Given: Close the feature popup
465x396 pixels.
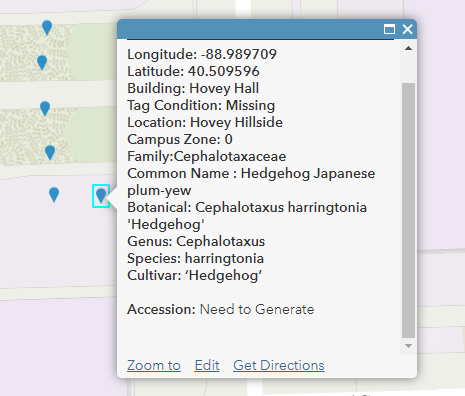Looking at the screenshot, I should pos(407,29).
